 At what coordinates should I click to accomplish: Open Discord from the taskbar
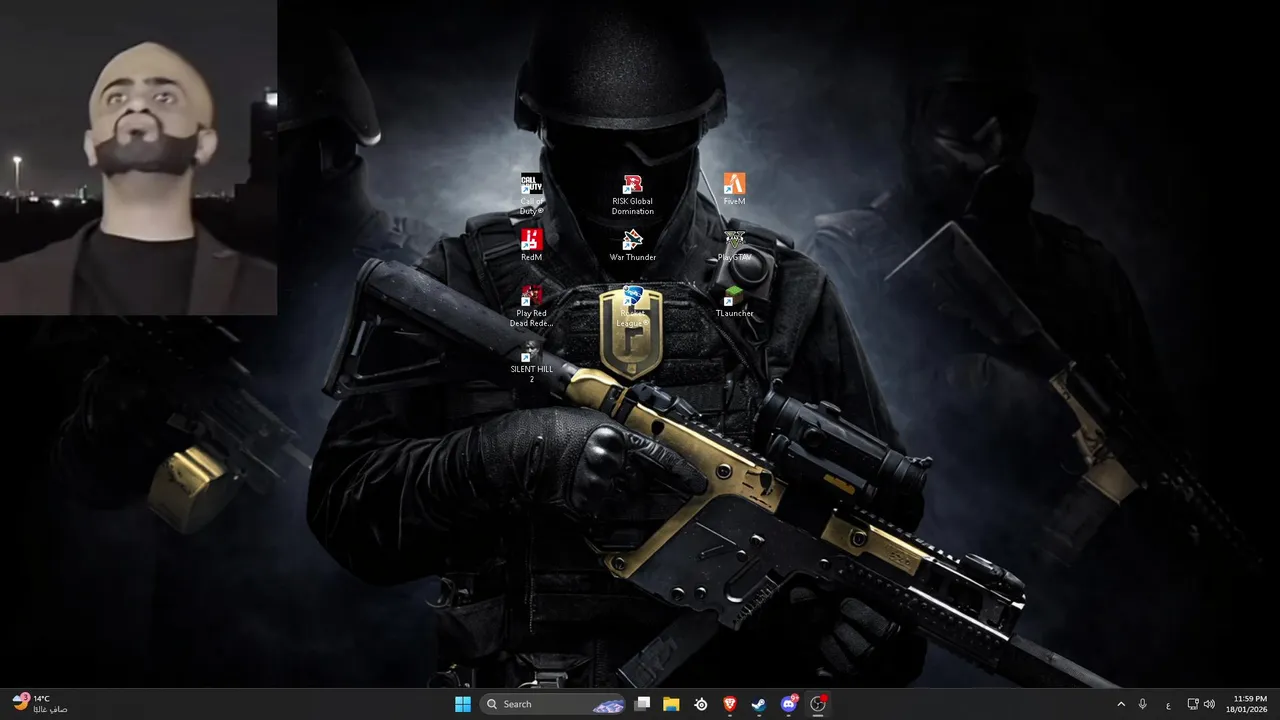coord(789,704)
